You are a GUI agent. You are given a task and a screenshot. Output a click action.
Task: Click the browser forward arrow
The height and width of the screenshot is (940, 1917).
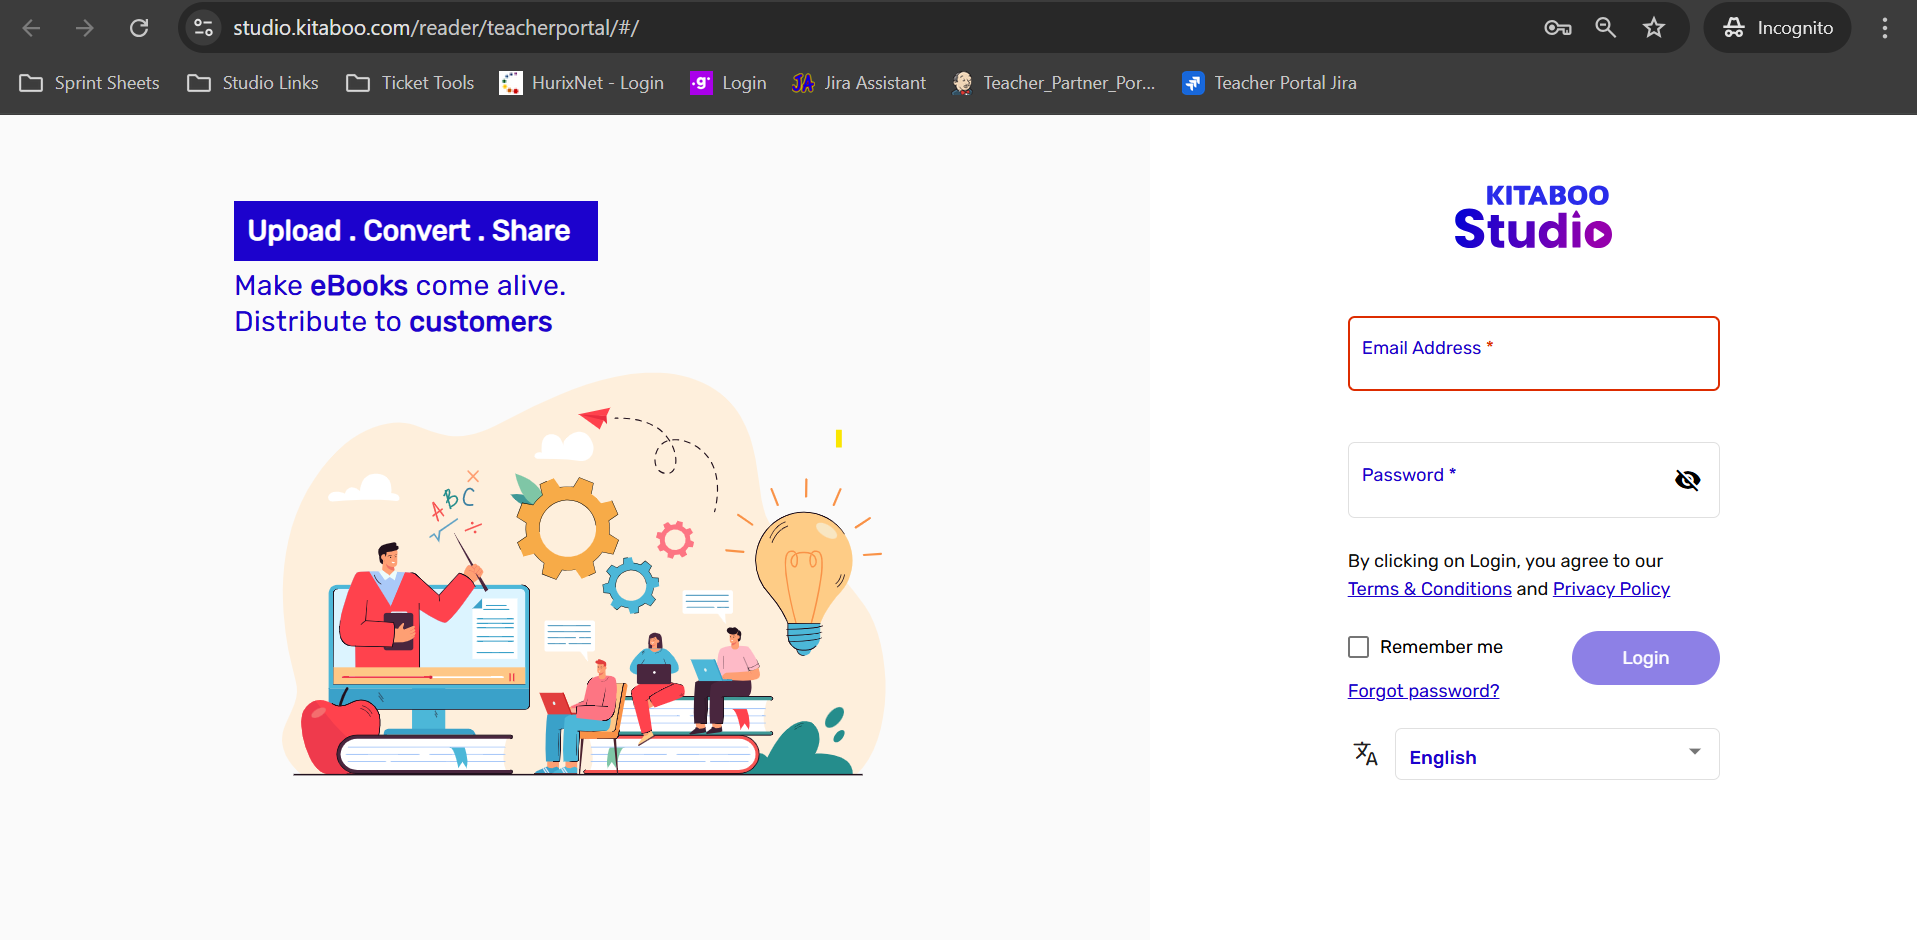85,28
